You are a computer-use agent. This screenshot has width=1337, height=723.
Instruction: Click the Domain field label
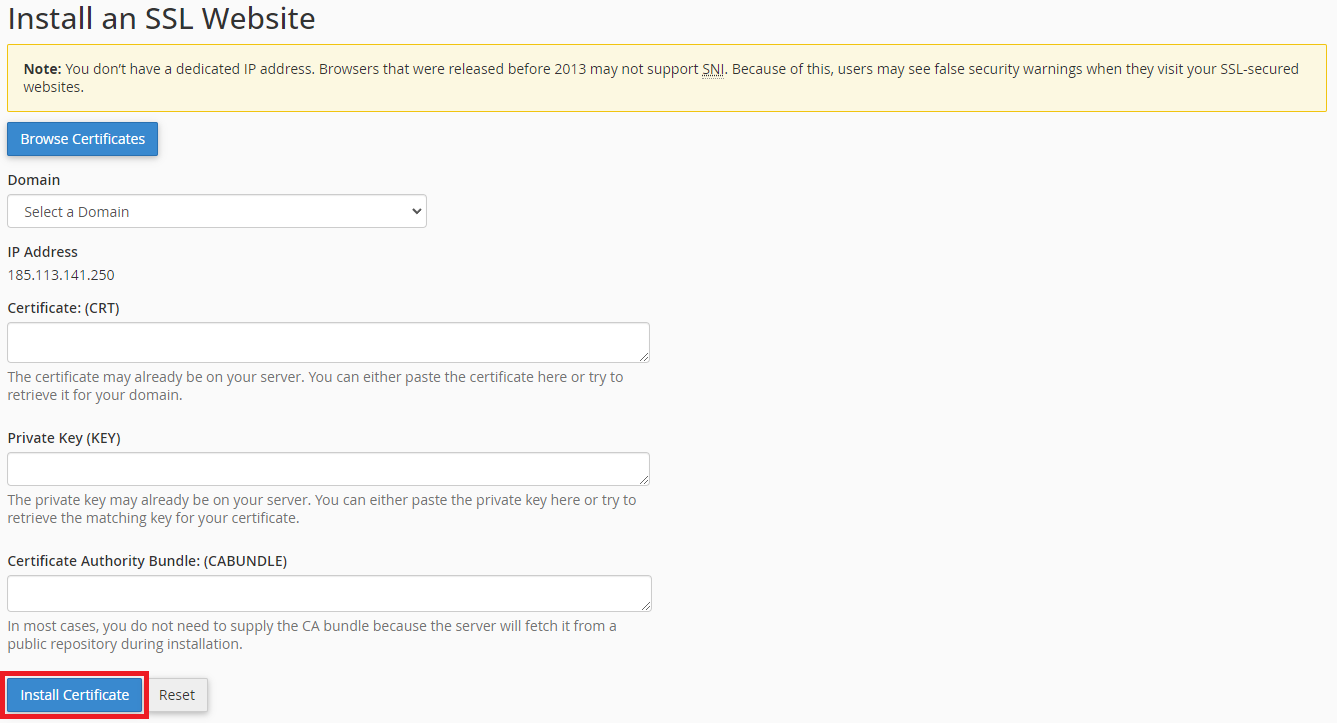coord(34,180)
